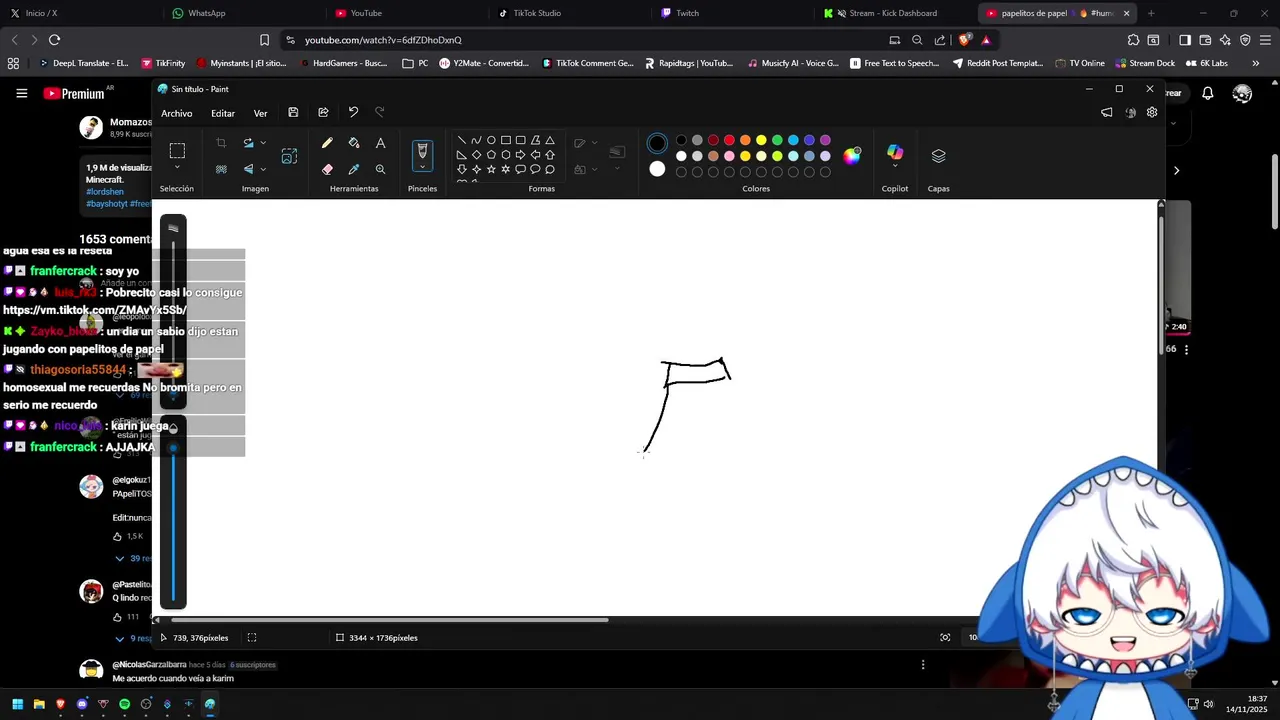Image resolution: width=1280 pixels, height=720 pixels.
Task: Open YouTube hamburger guide menu
Action: pos(21,93)
